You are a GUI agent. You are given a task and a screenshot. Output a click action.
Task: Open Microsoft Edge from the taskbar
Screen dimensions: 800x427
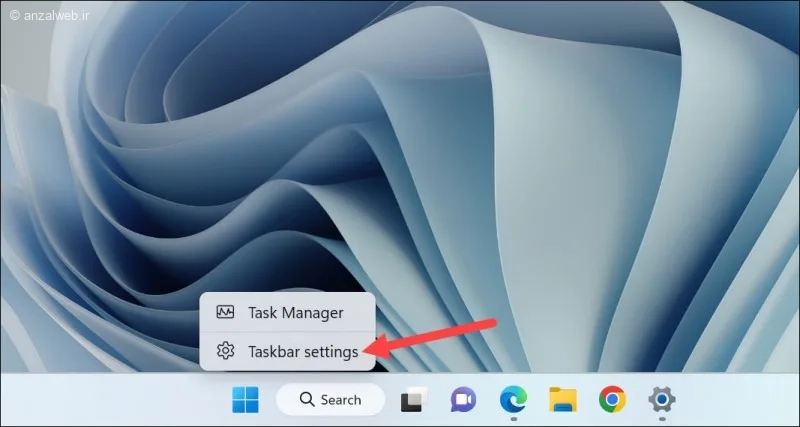coord(513,399)
